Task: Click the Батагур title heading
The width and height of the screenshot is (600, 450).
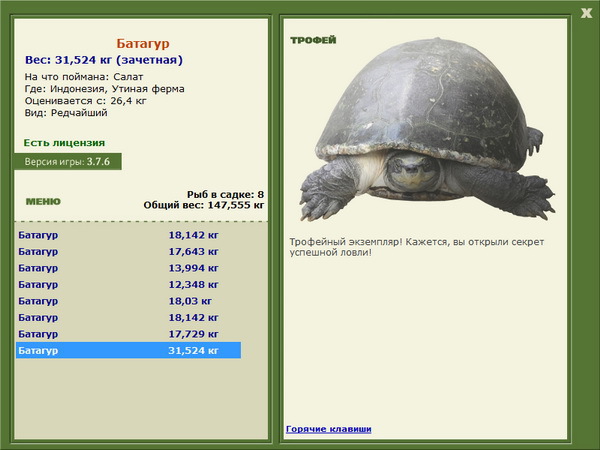Action: [143, 43]
